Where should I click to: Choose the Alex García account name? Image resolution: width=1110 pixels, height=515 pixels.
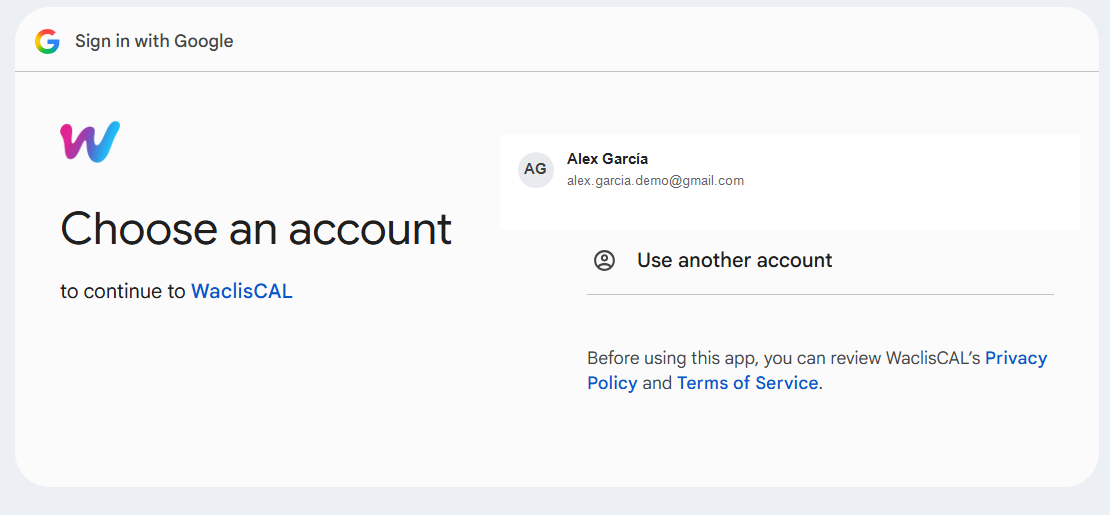607,159
